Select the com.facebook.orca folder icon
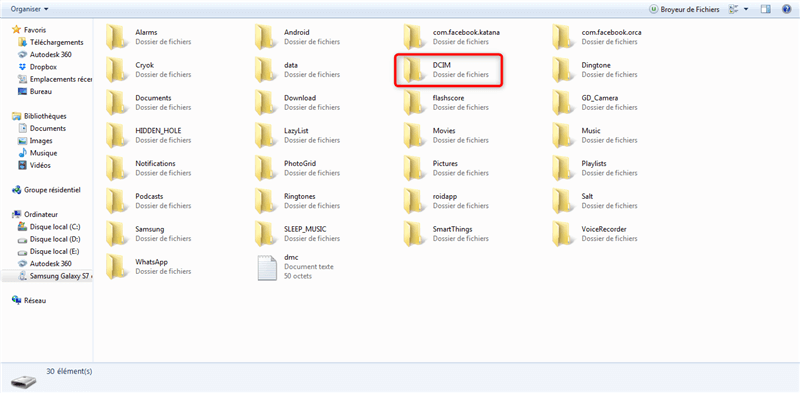The image size is (800, 393). (563, 37)
